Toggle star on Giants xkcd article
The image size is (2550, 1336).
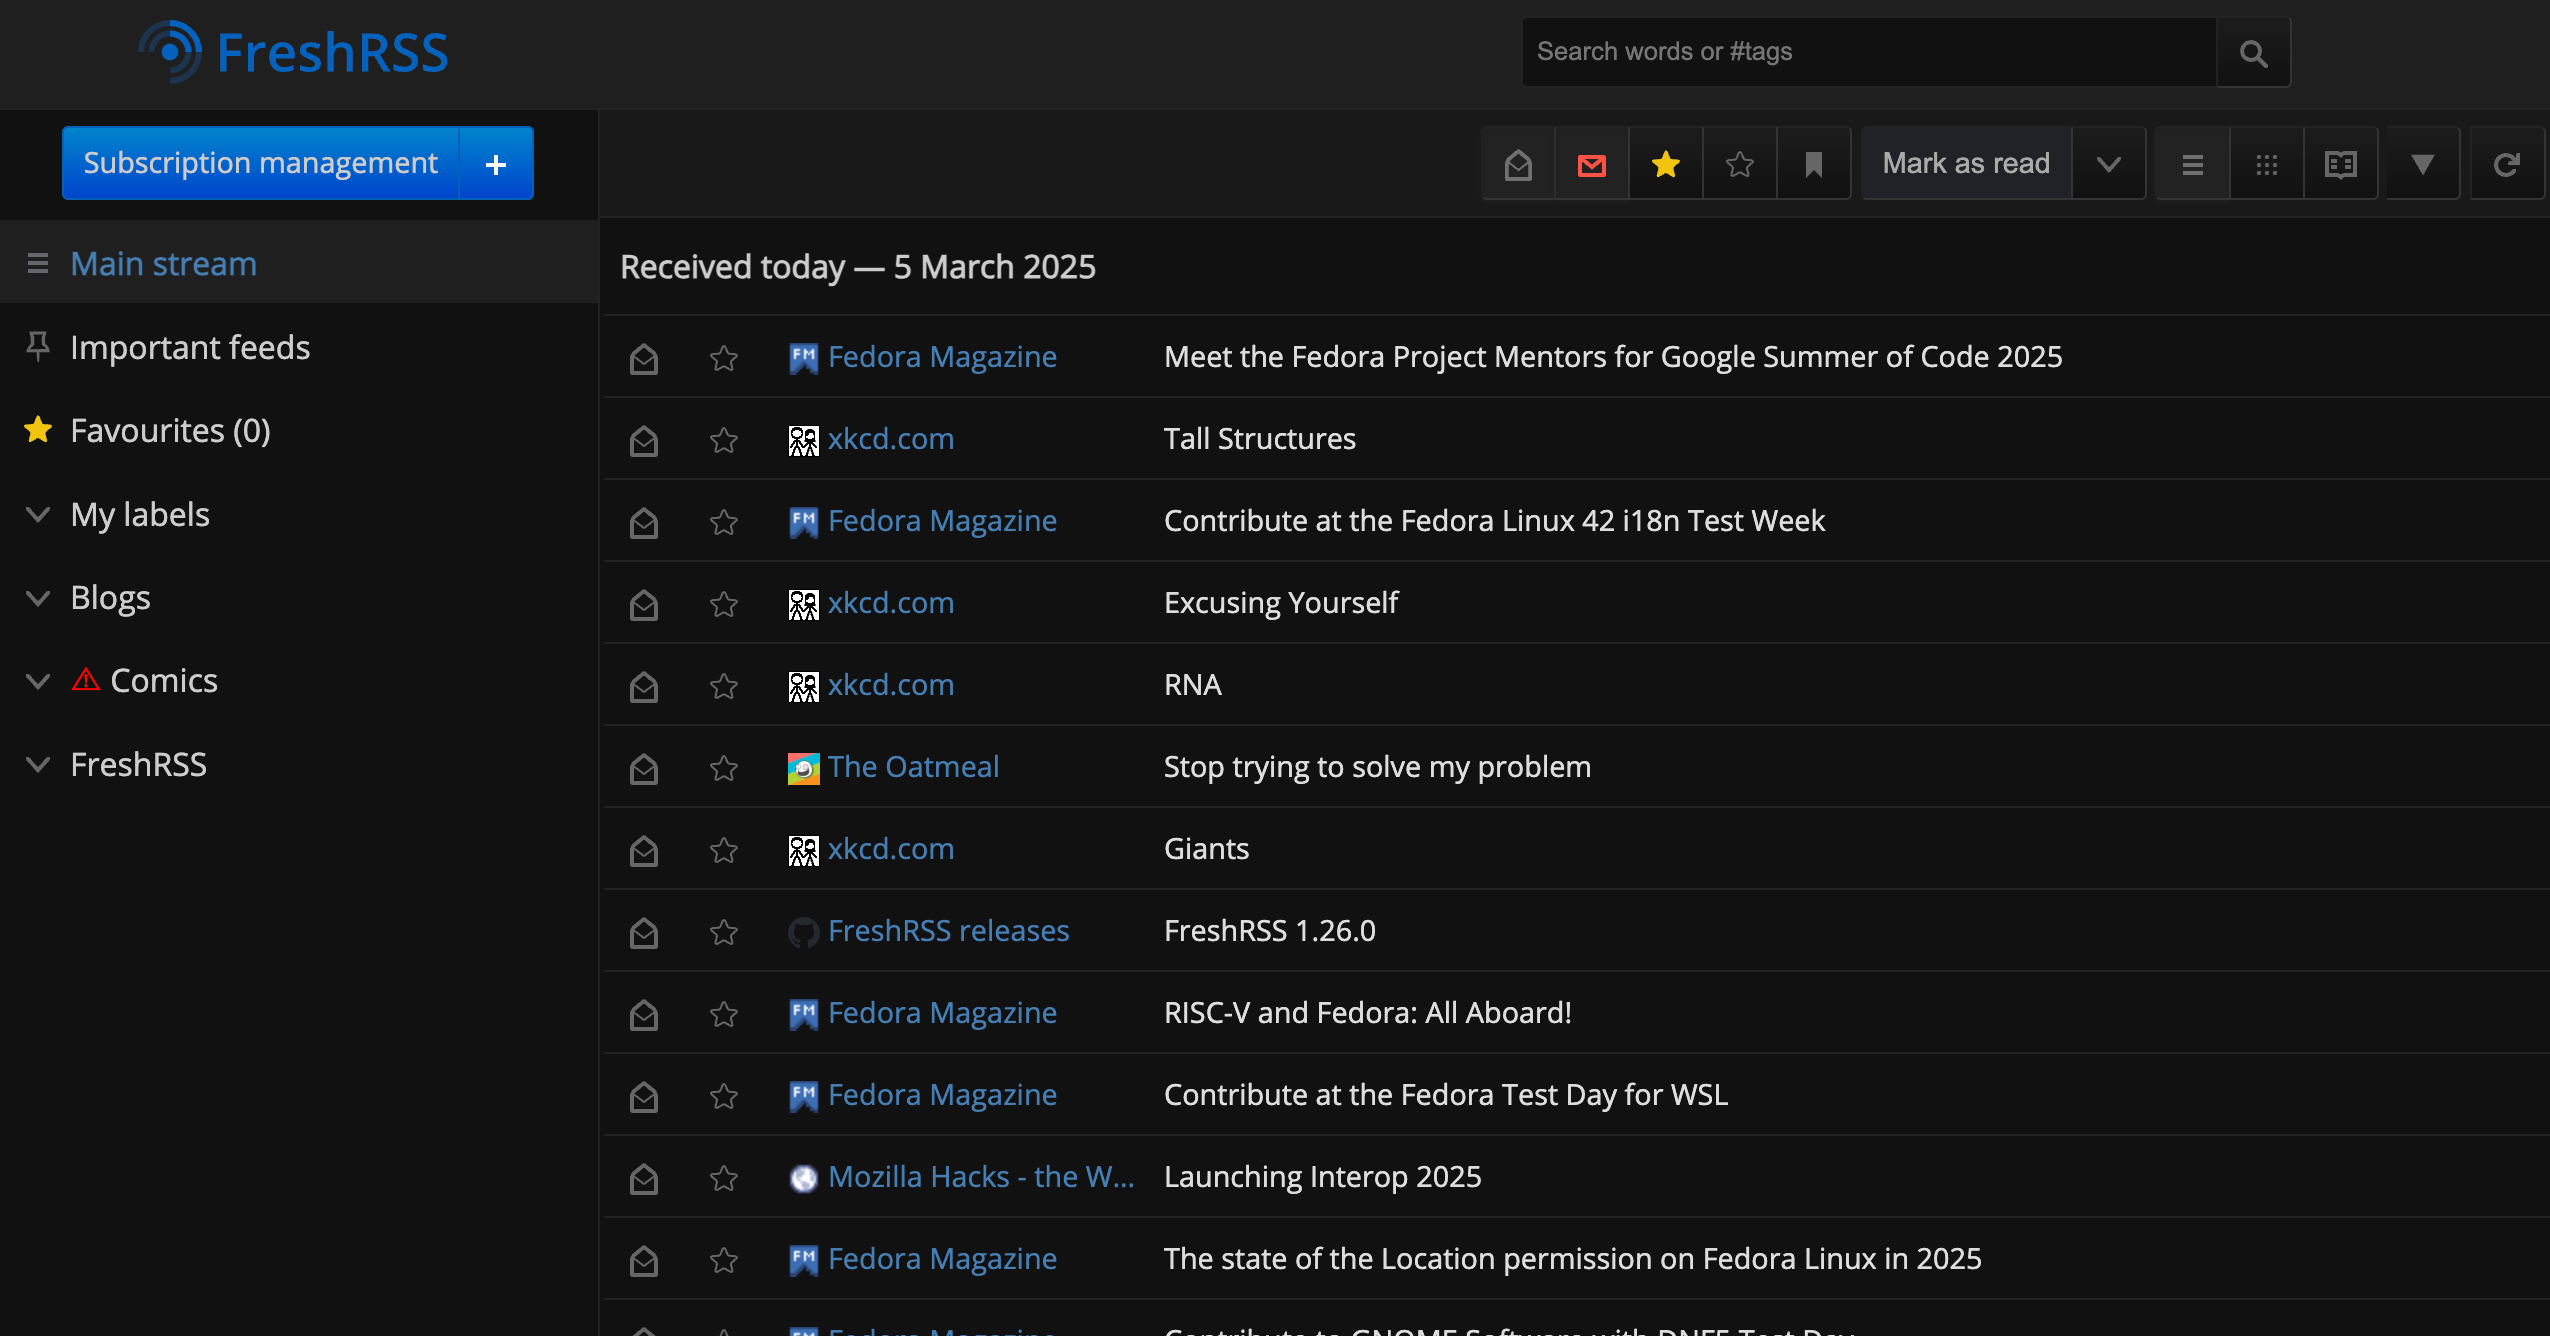click(724, 848)
